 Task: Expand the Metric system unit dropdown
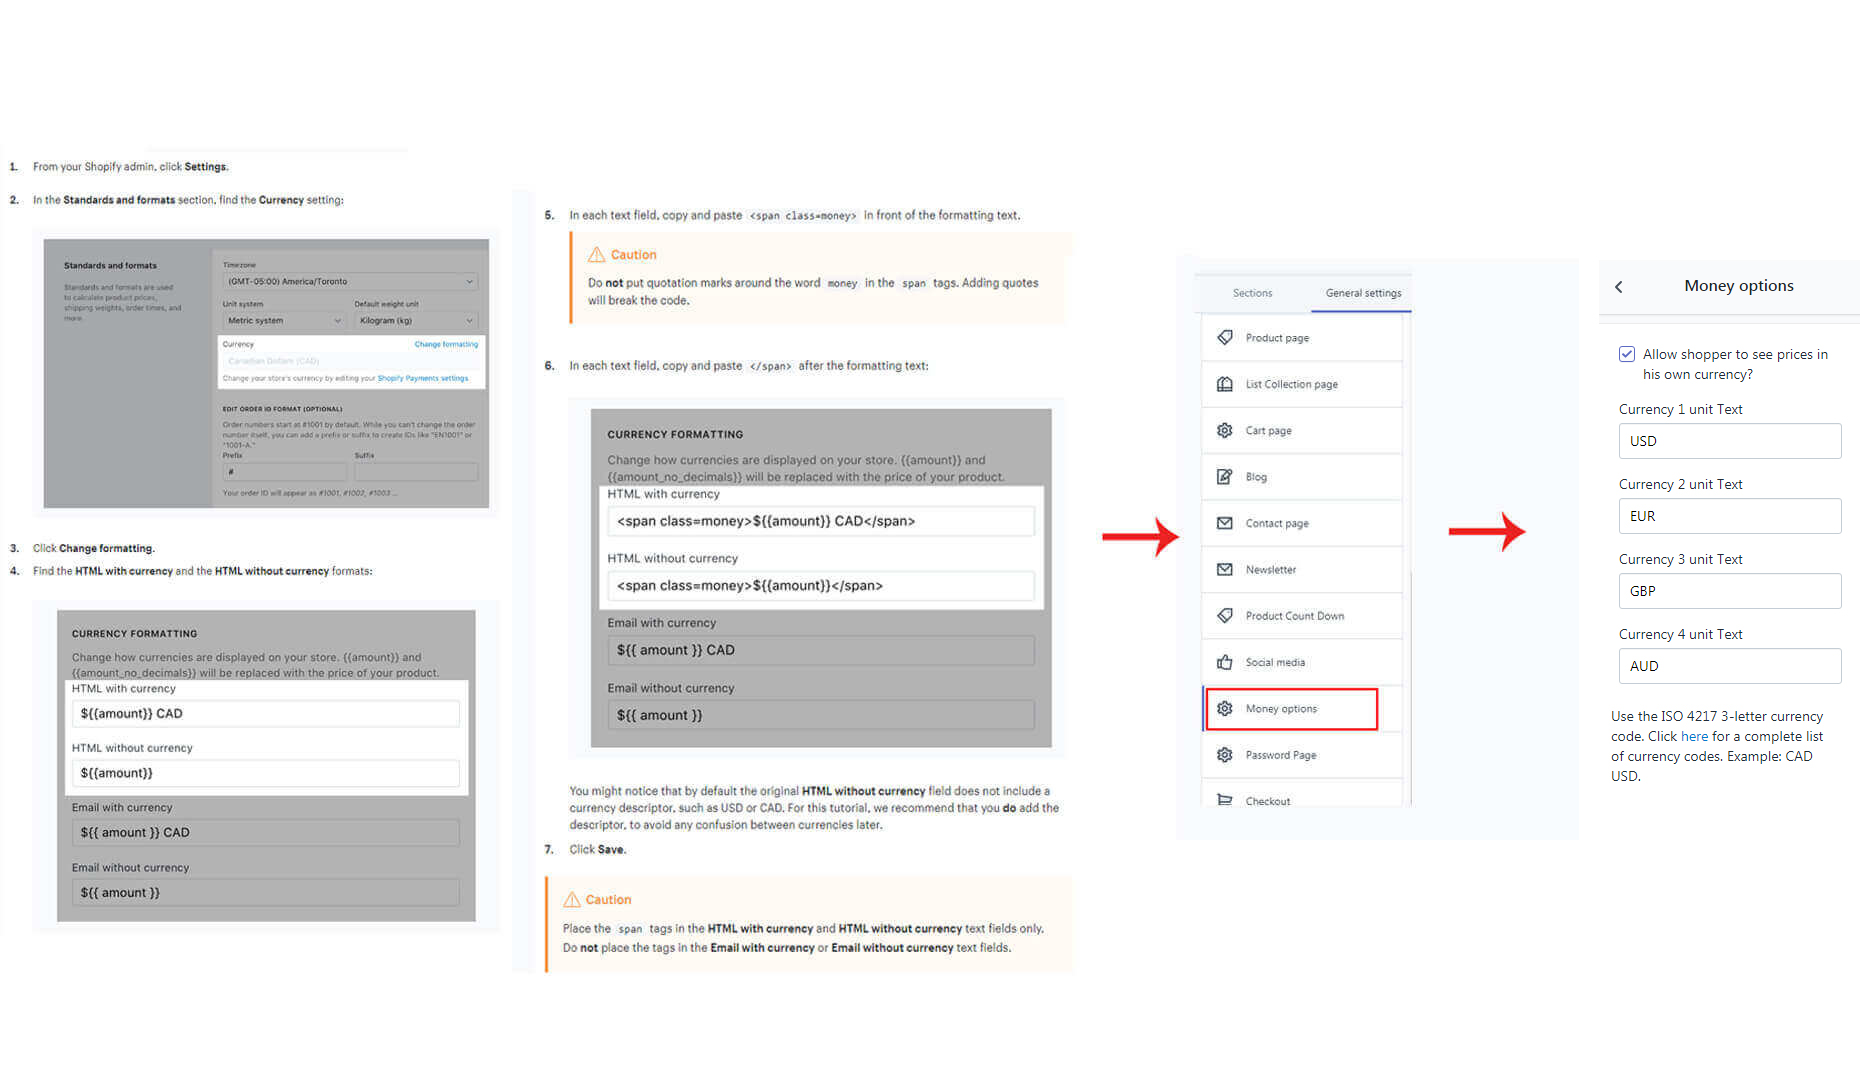point(283,321)
